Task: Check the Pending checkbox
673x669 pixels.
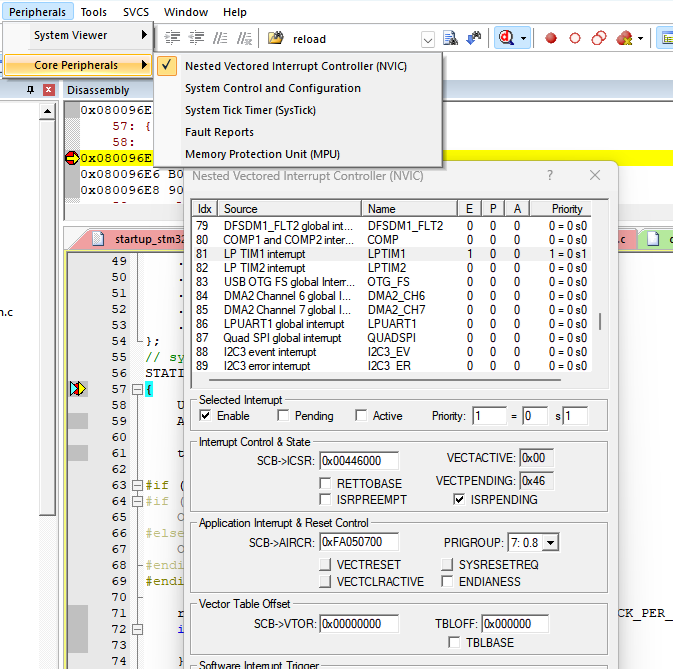Action: pyautogui.click(x=283, y=415)
